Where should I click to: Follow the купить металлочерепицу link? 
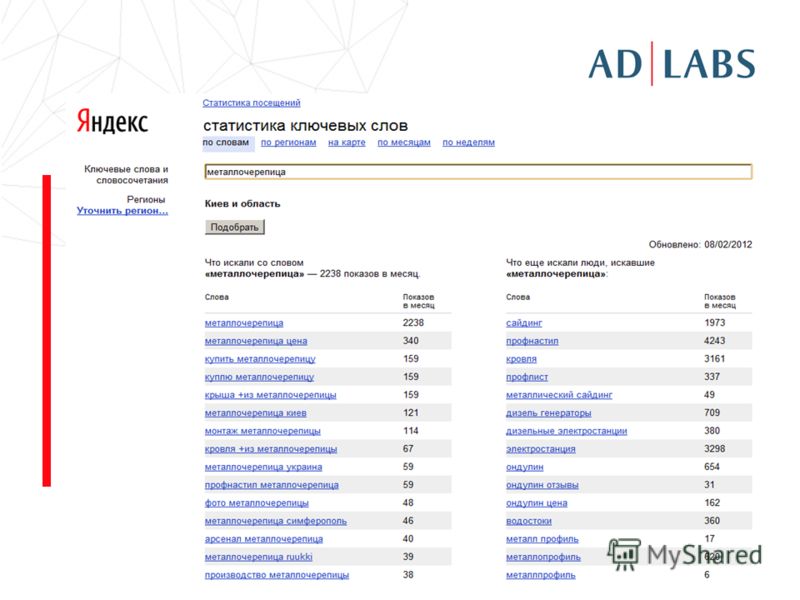[260, 359]
